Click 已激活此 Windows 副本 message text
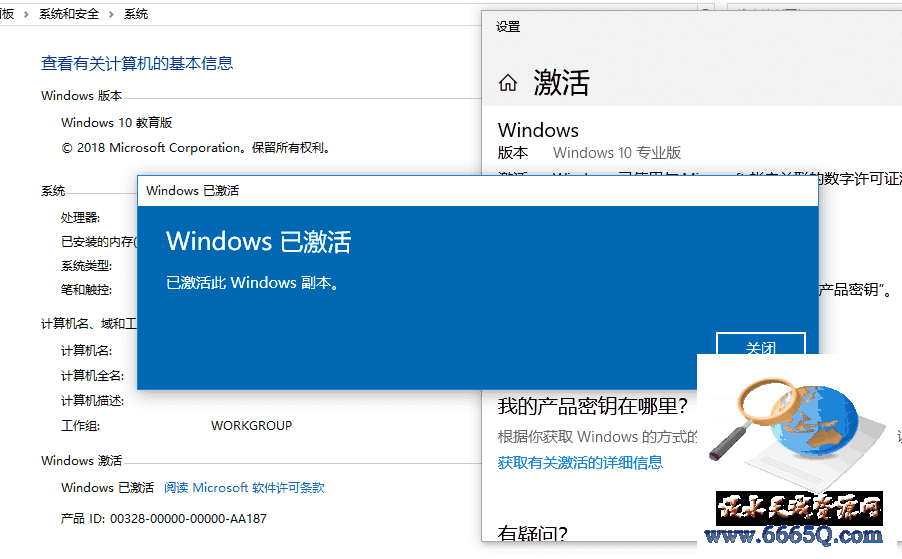 click(x=253, y=283)
